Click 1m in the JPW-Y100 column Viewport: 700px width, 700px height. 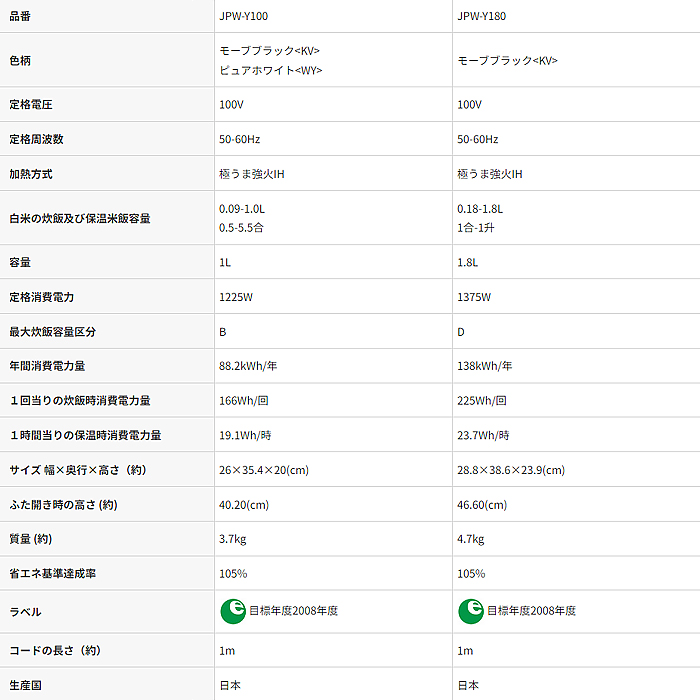(x=227, y=650)
